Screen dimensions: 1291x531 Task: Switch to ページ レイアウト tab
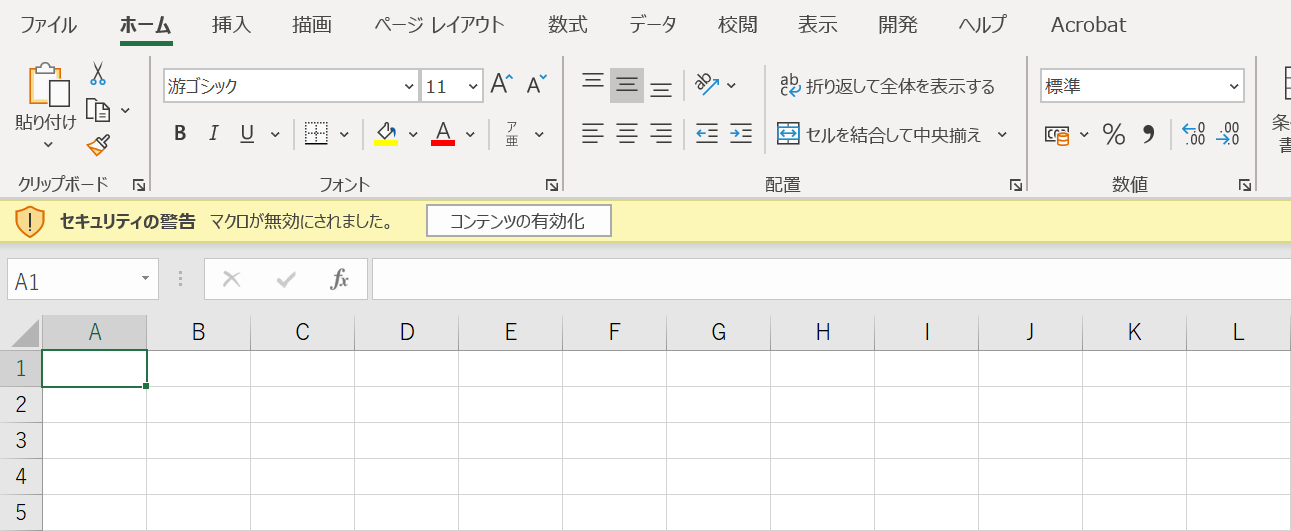click(x=440, y=25)
